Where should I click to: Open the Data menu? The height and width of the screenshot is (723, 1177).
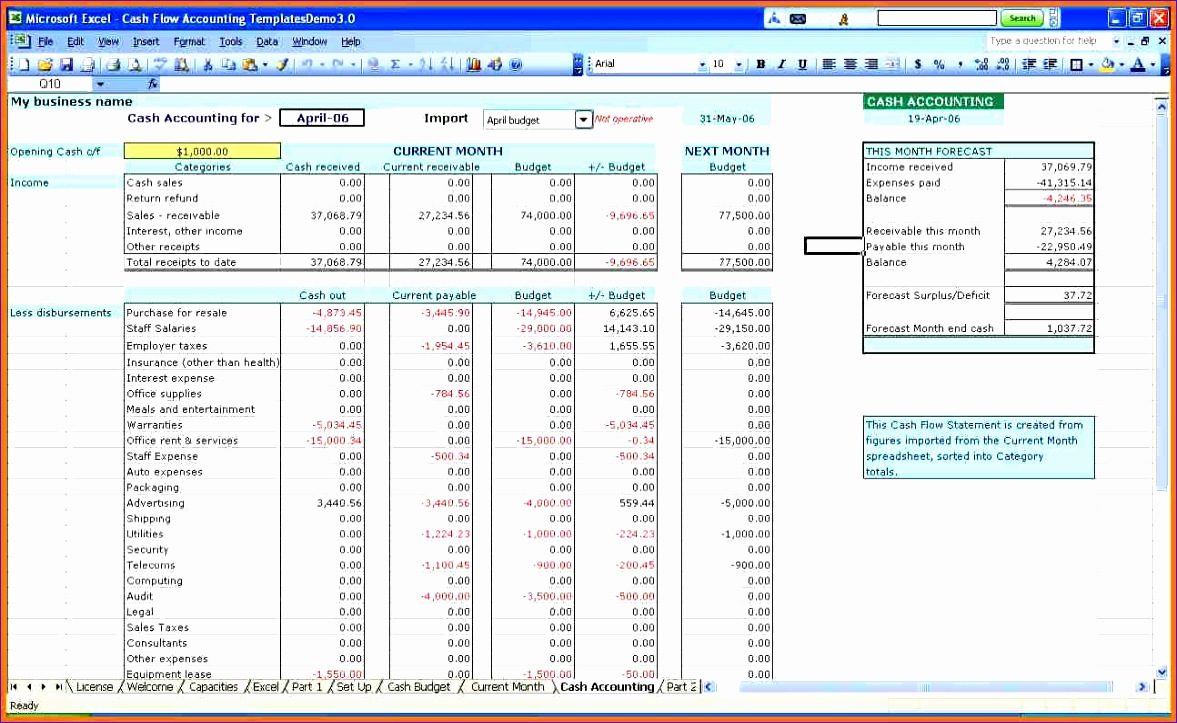266,41
